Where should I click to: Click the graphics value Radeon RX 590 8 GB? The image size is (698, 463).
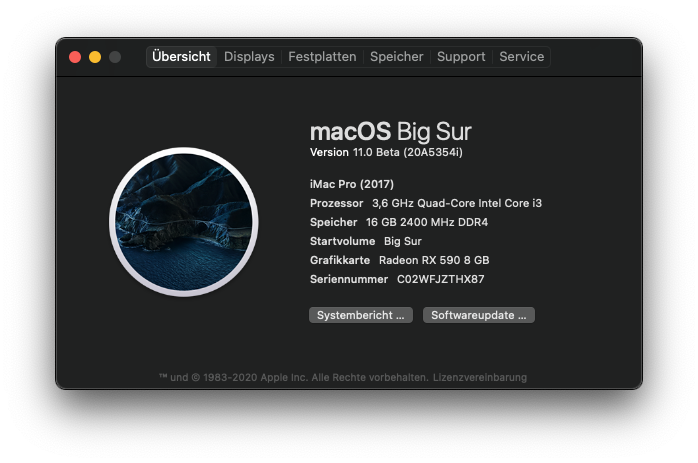pyautogui.click(x=434, y=260)
